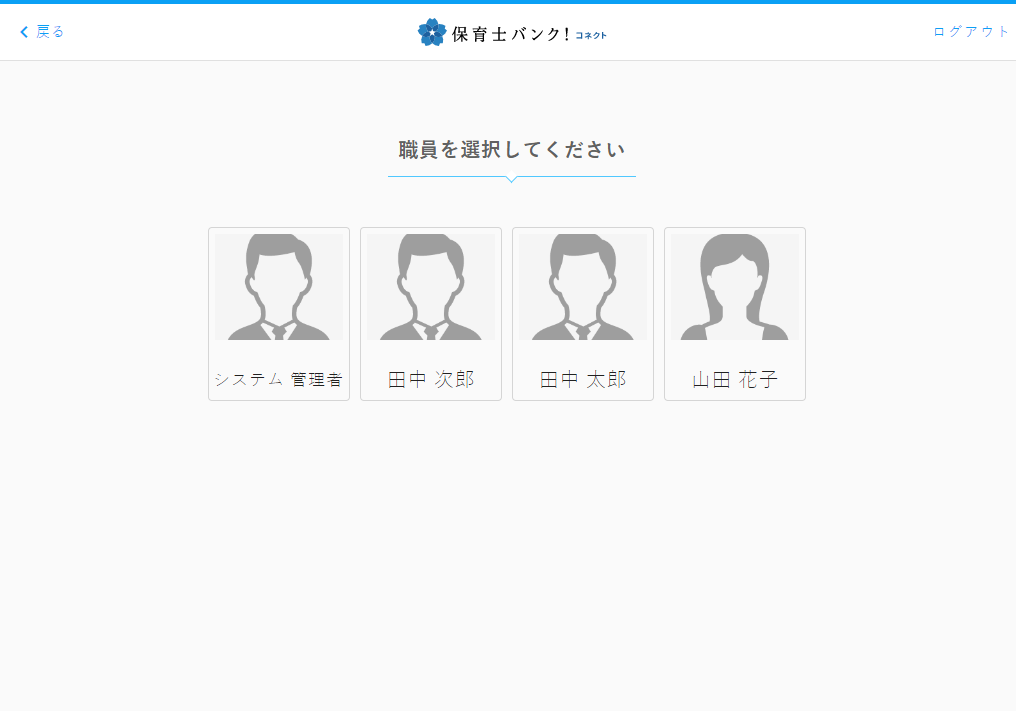Viewport: 1016px width, 711px height.
Task: Click the blue bar atop the page
Action: 508,2
